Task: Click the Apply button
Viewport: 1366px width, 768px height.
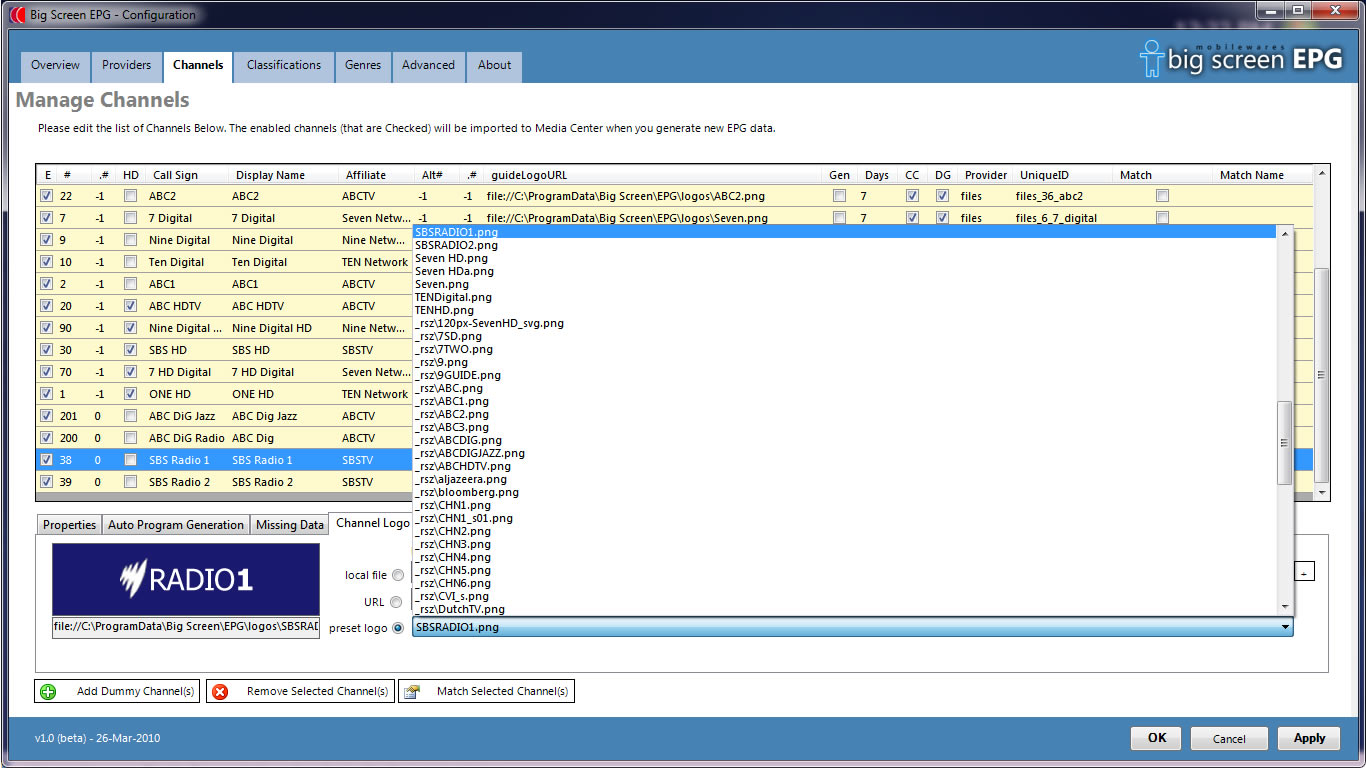Action: (x=1309, y=738)
